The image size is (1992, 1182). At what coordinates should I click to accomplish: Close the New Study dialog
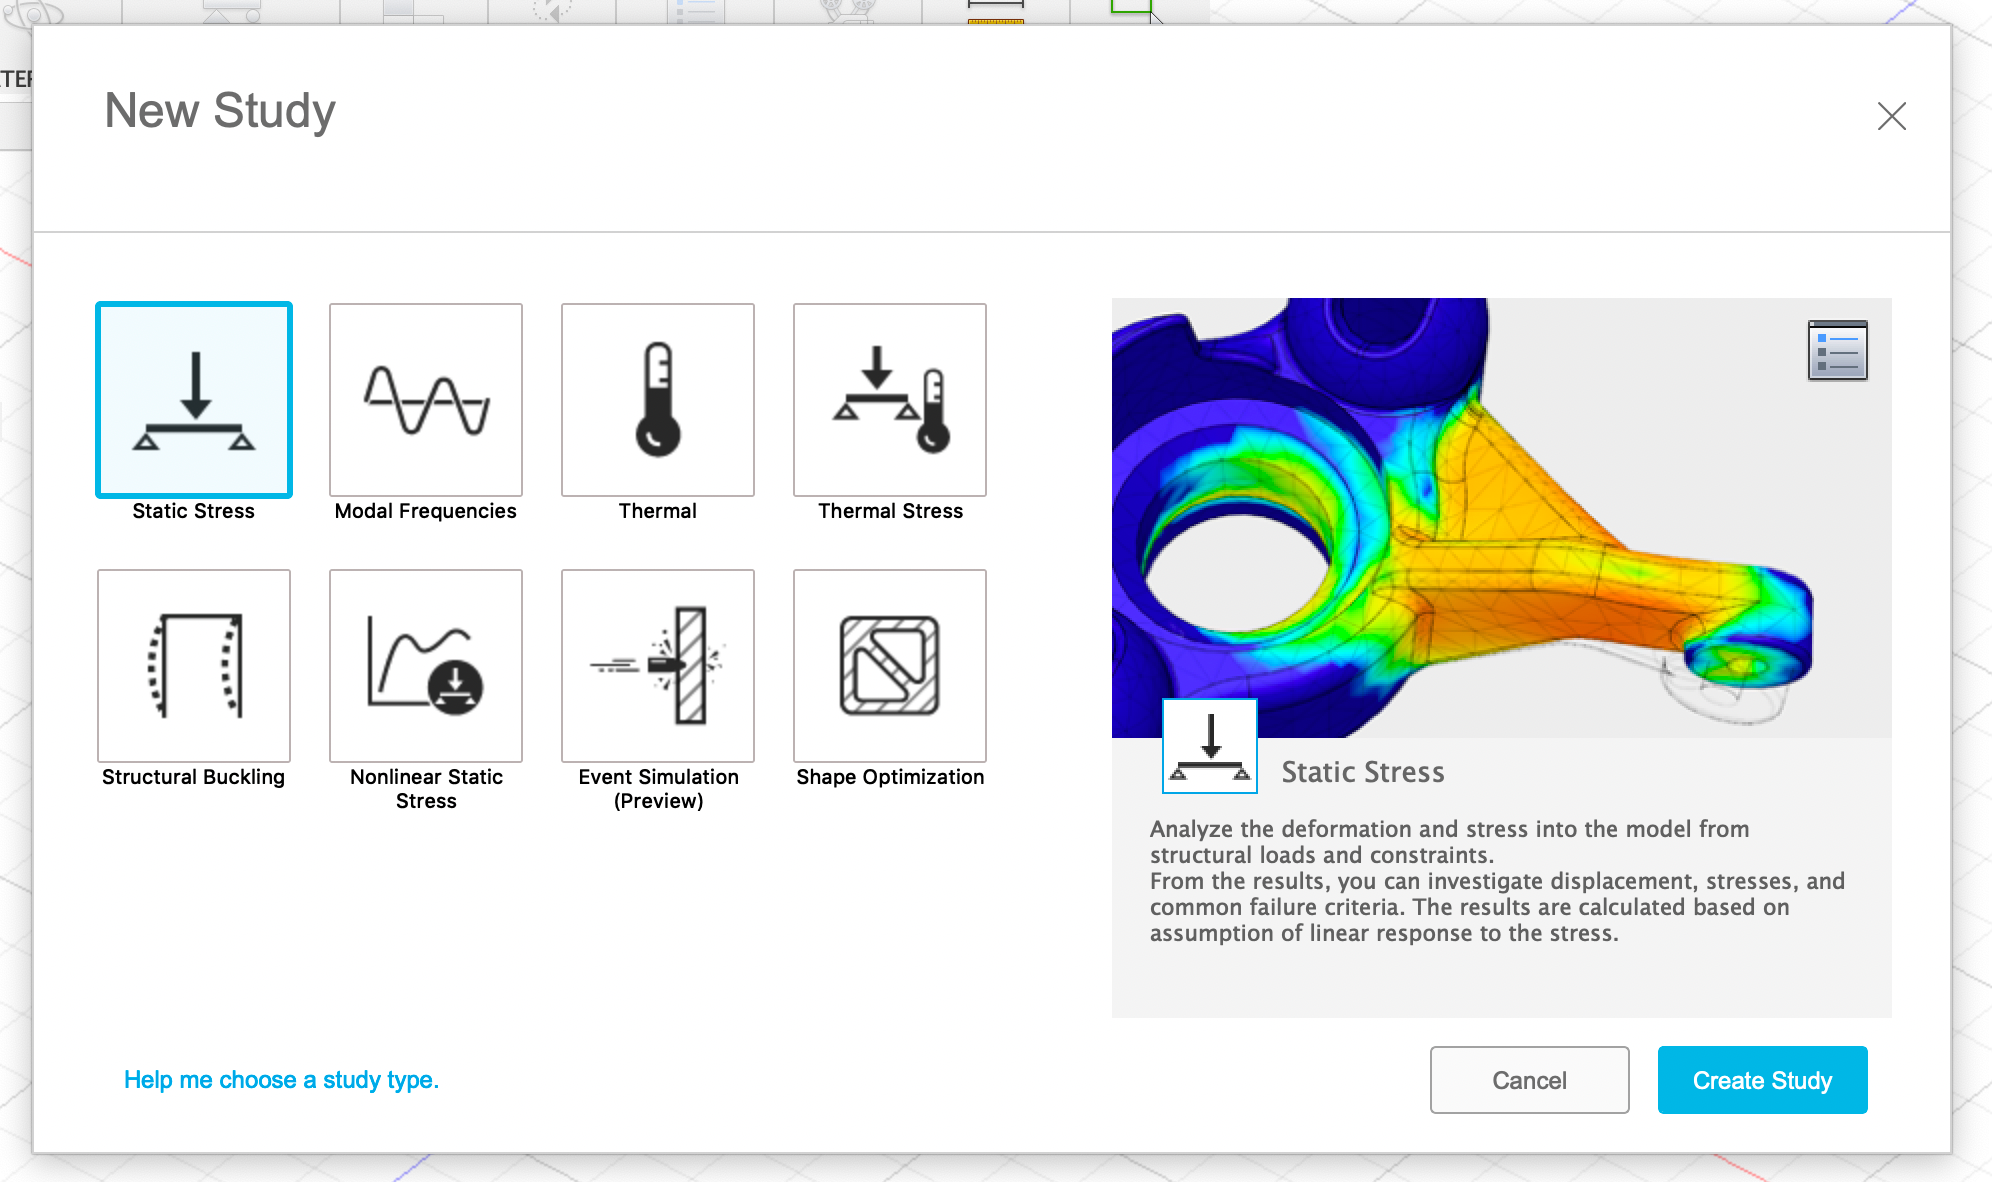click(x=1892, y=116)
